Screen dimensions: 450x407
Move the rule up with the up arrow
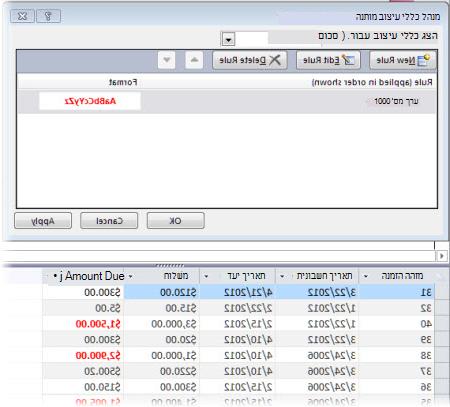pos(194,60)
